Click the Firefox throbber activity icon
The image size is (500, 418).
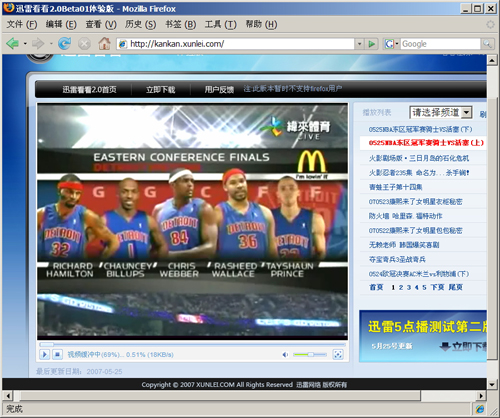(490, 24)
